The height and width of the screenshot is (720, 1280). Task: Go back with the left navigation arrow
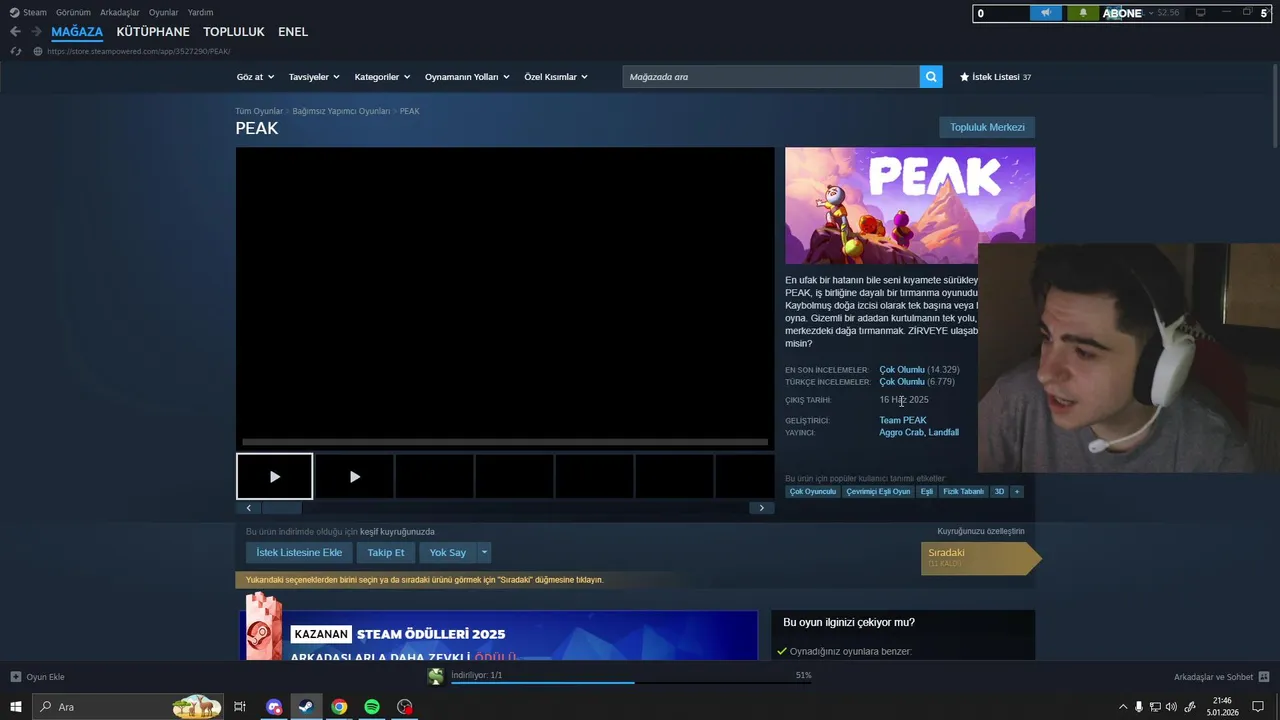15,32
